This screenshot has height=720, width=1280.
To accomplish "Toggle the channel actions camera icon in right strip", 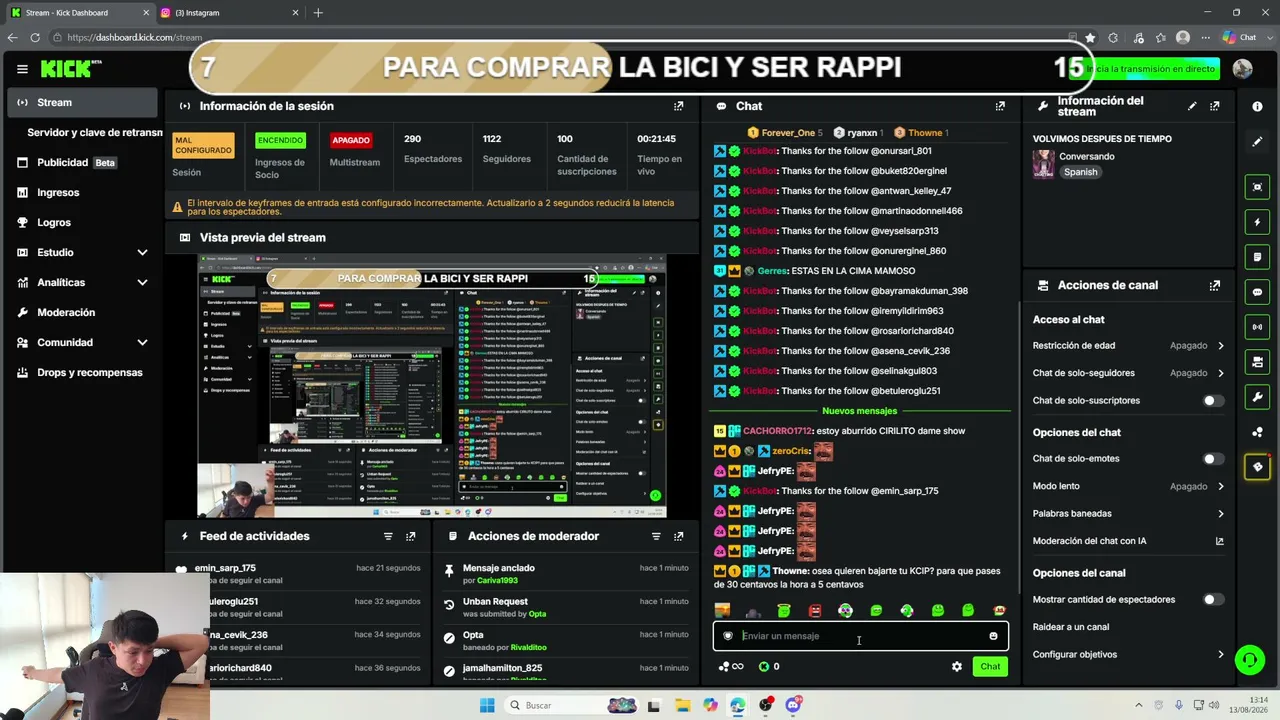I will (x=1257, y=362).
